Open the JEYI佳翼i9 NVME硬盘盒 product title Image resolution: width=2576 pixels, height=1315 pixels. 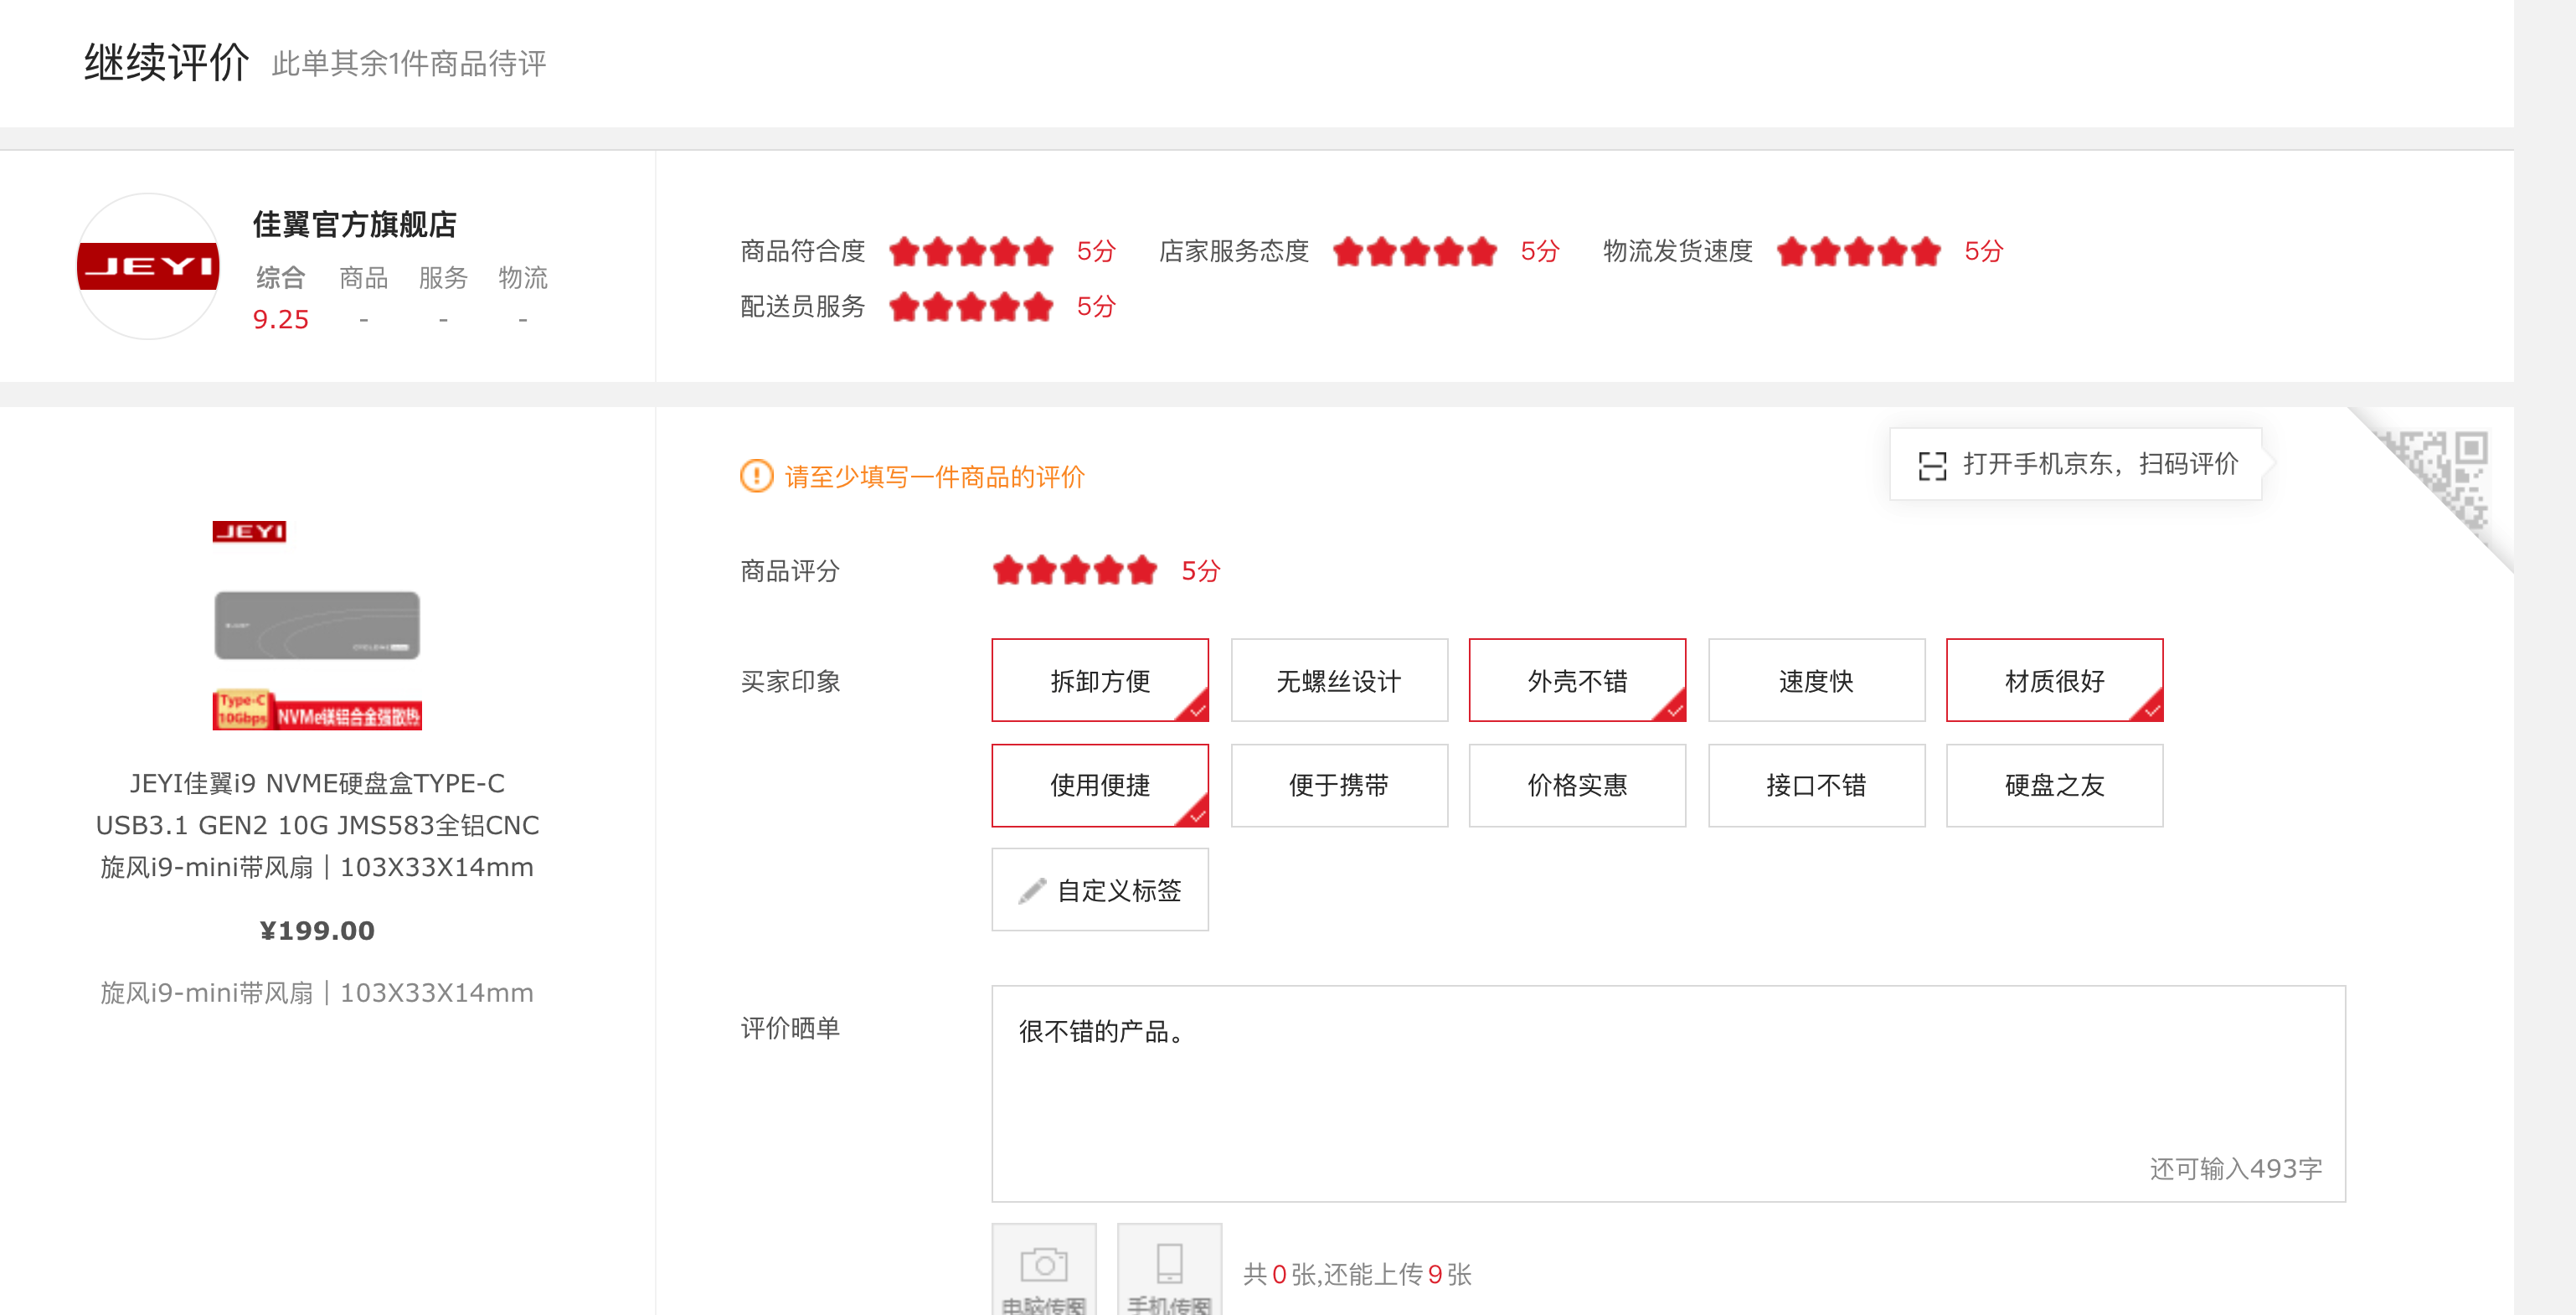(x=317, y=825)
